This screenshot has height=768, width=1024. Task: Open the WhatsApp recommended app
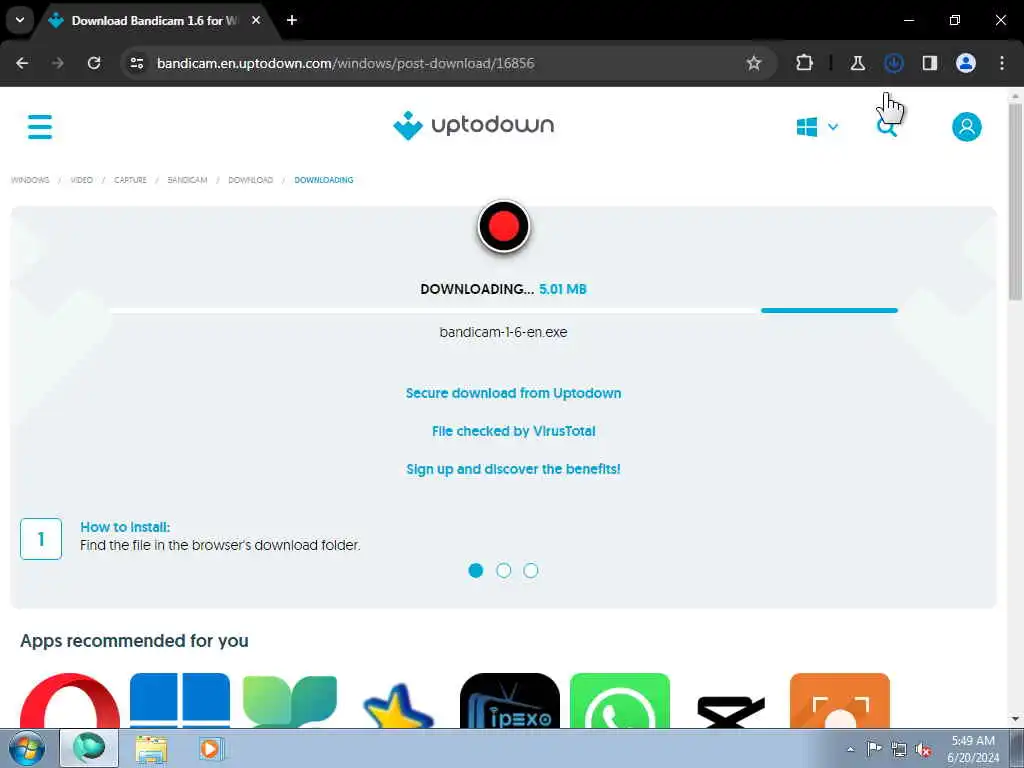tap(620, 701)
